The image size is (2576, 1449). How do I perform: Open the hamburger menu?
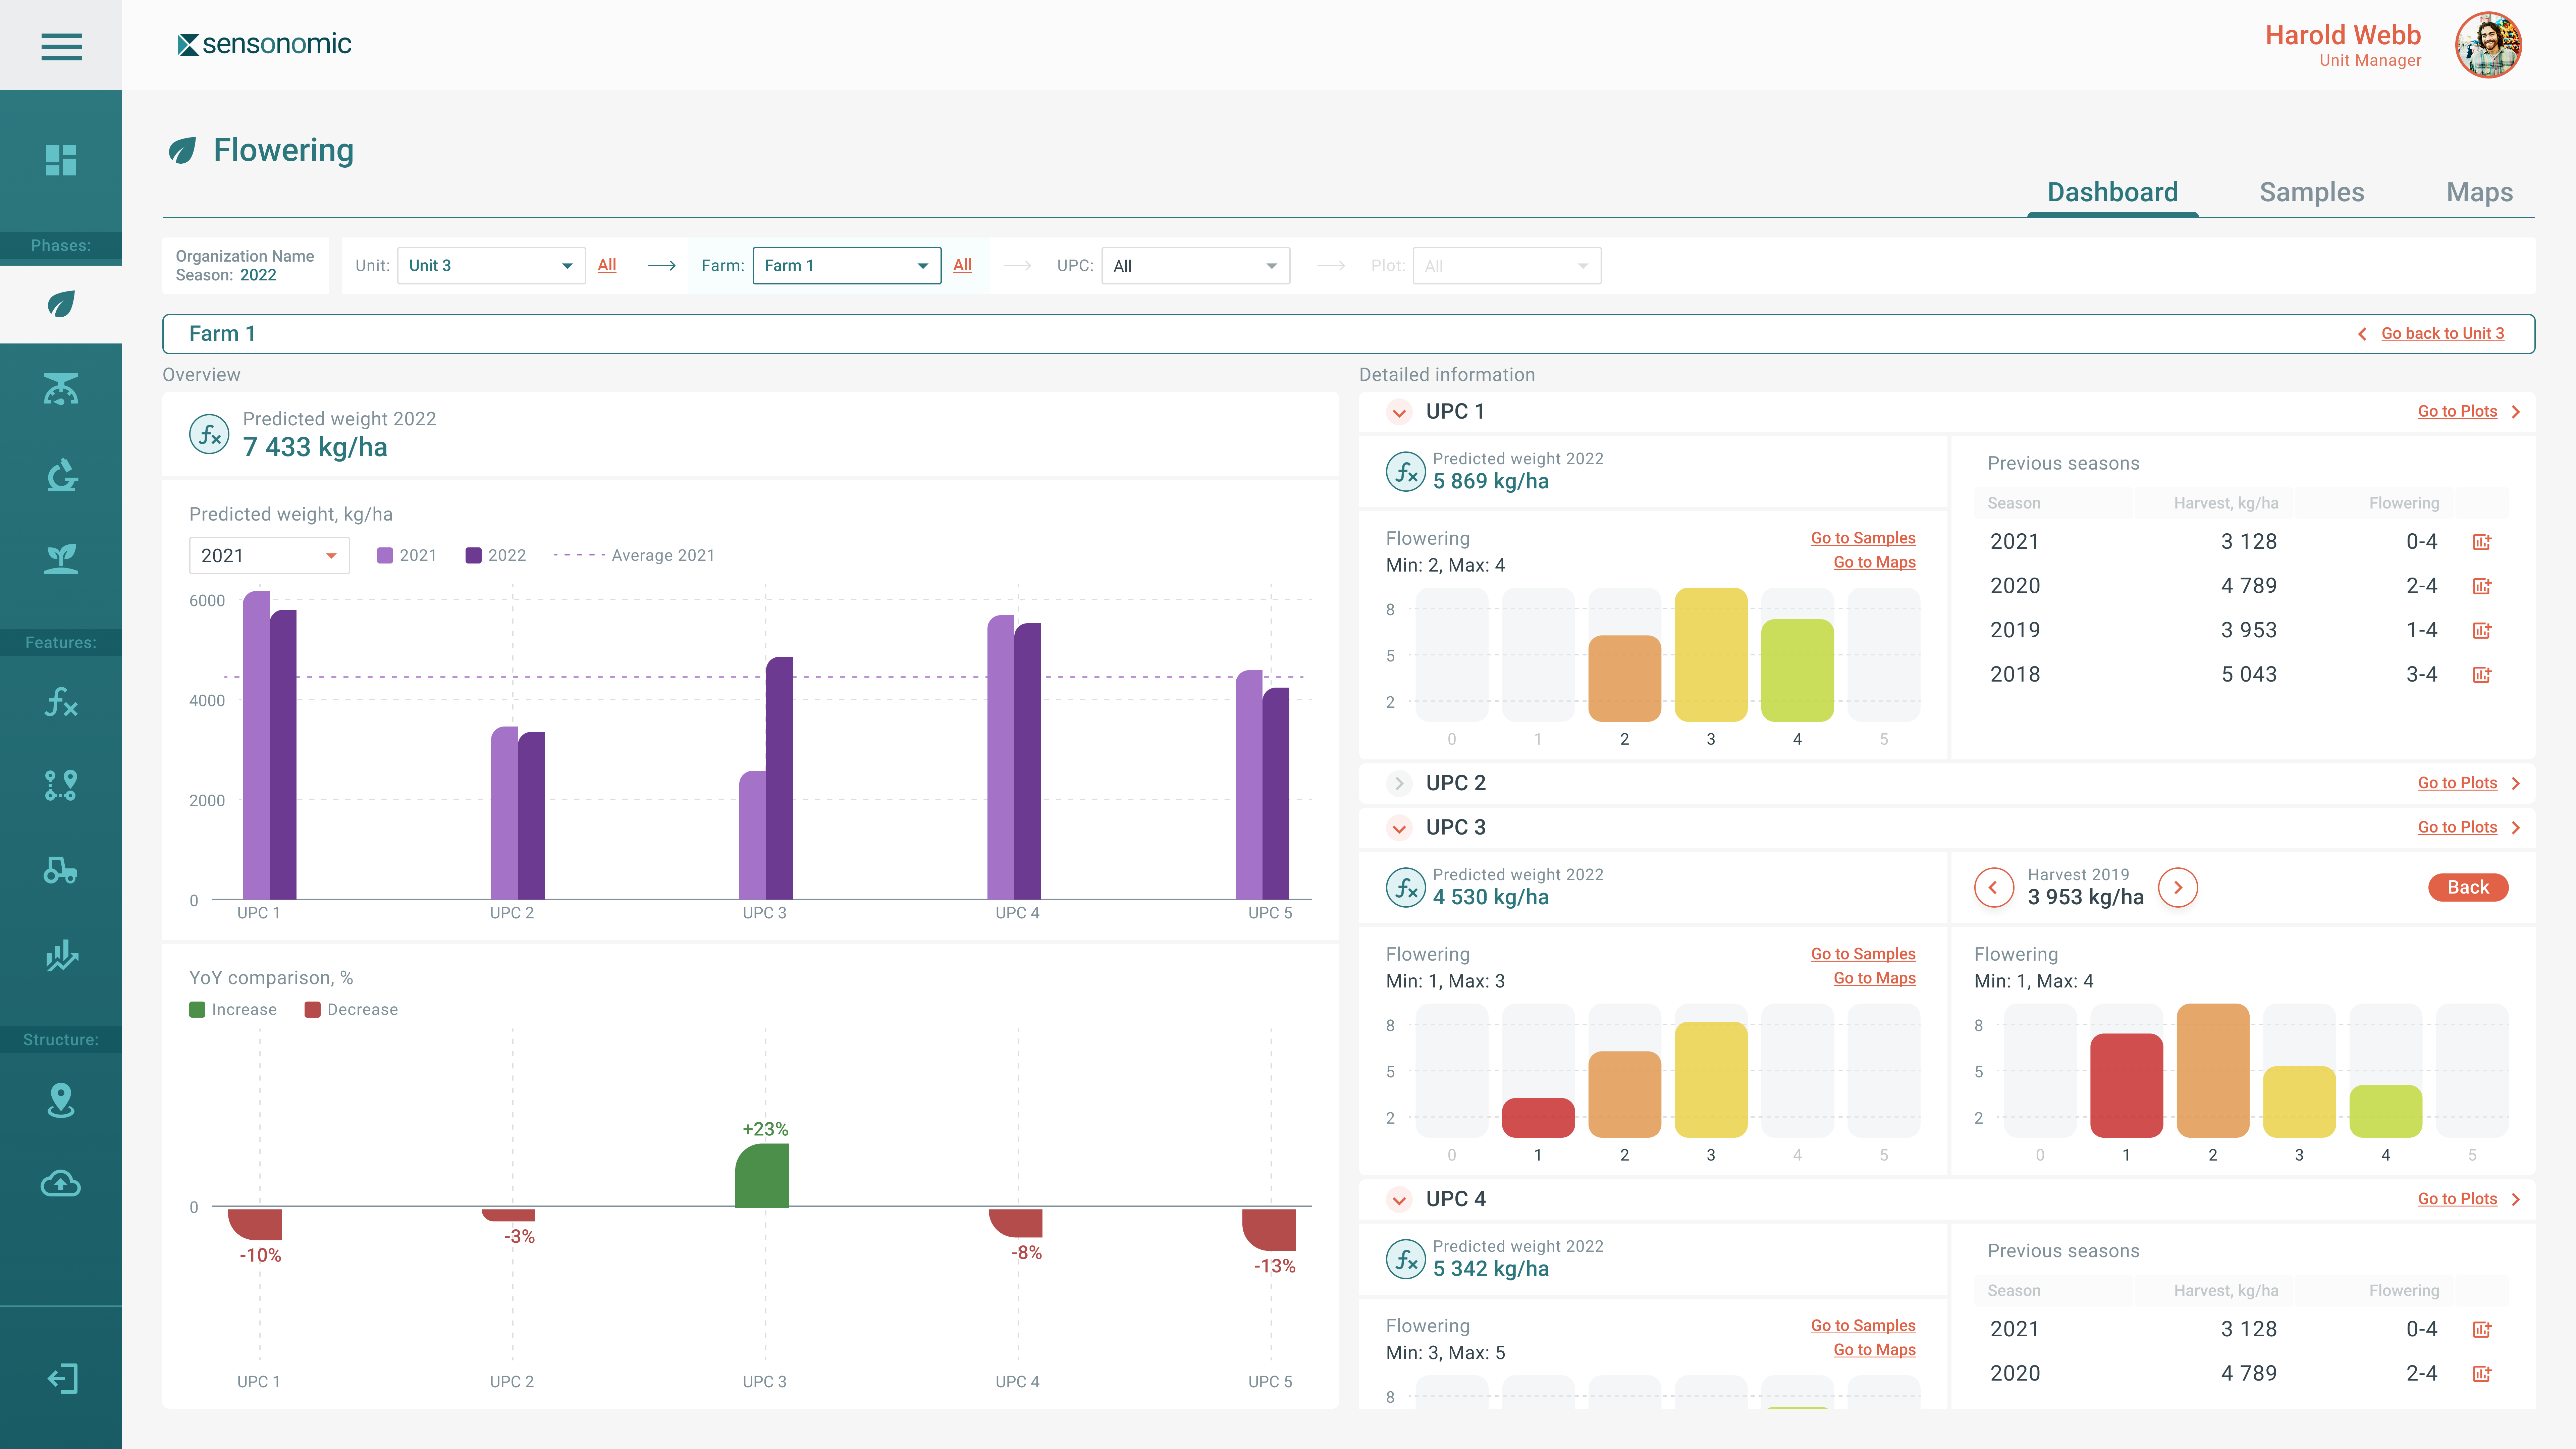pyautogui.click(x=61, y=46)
